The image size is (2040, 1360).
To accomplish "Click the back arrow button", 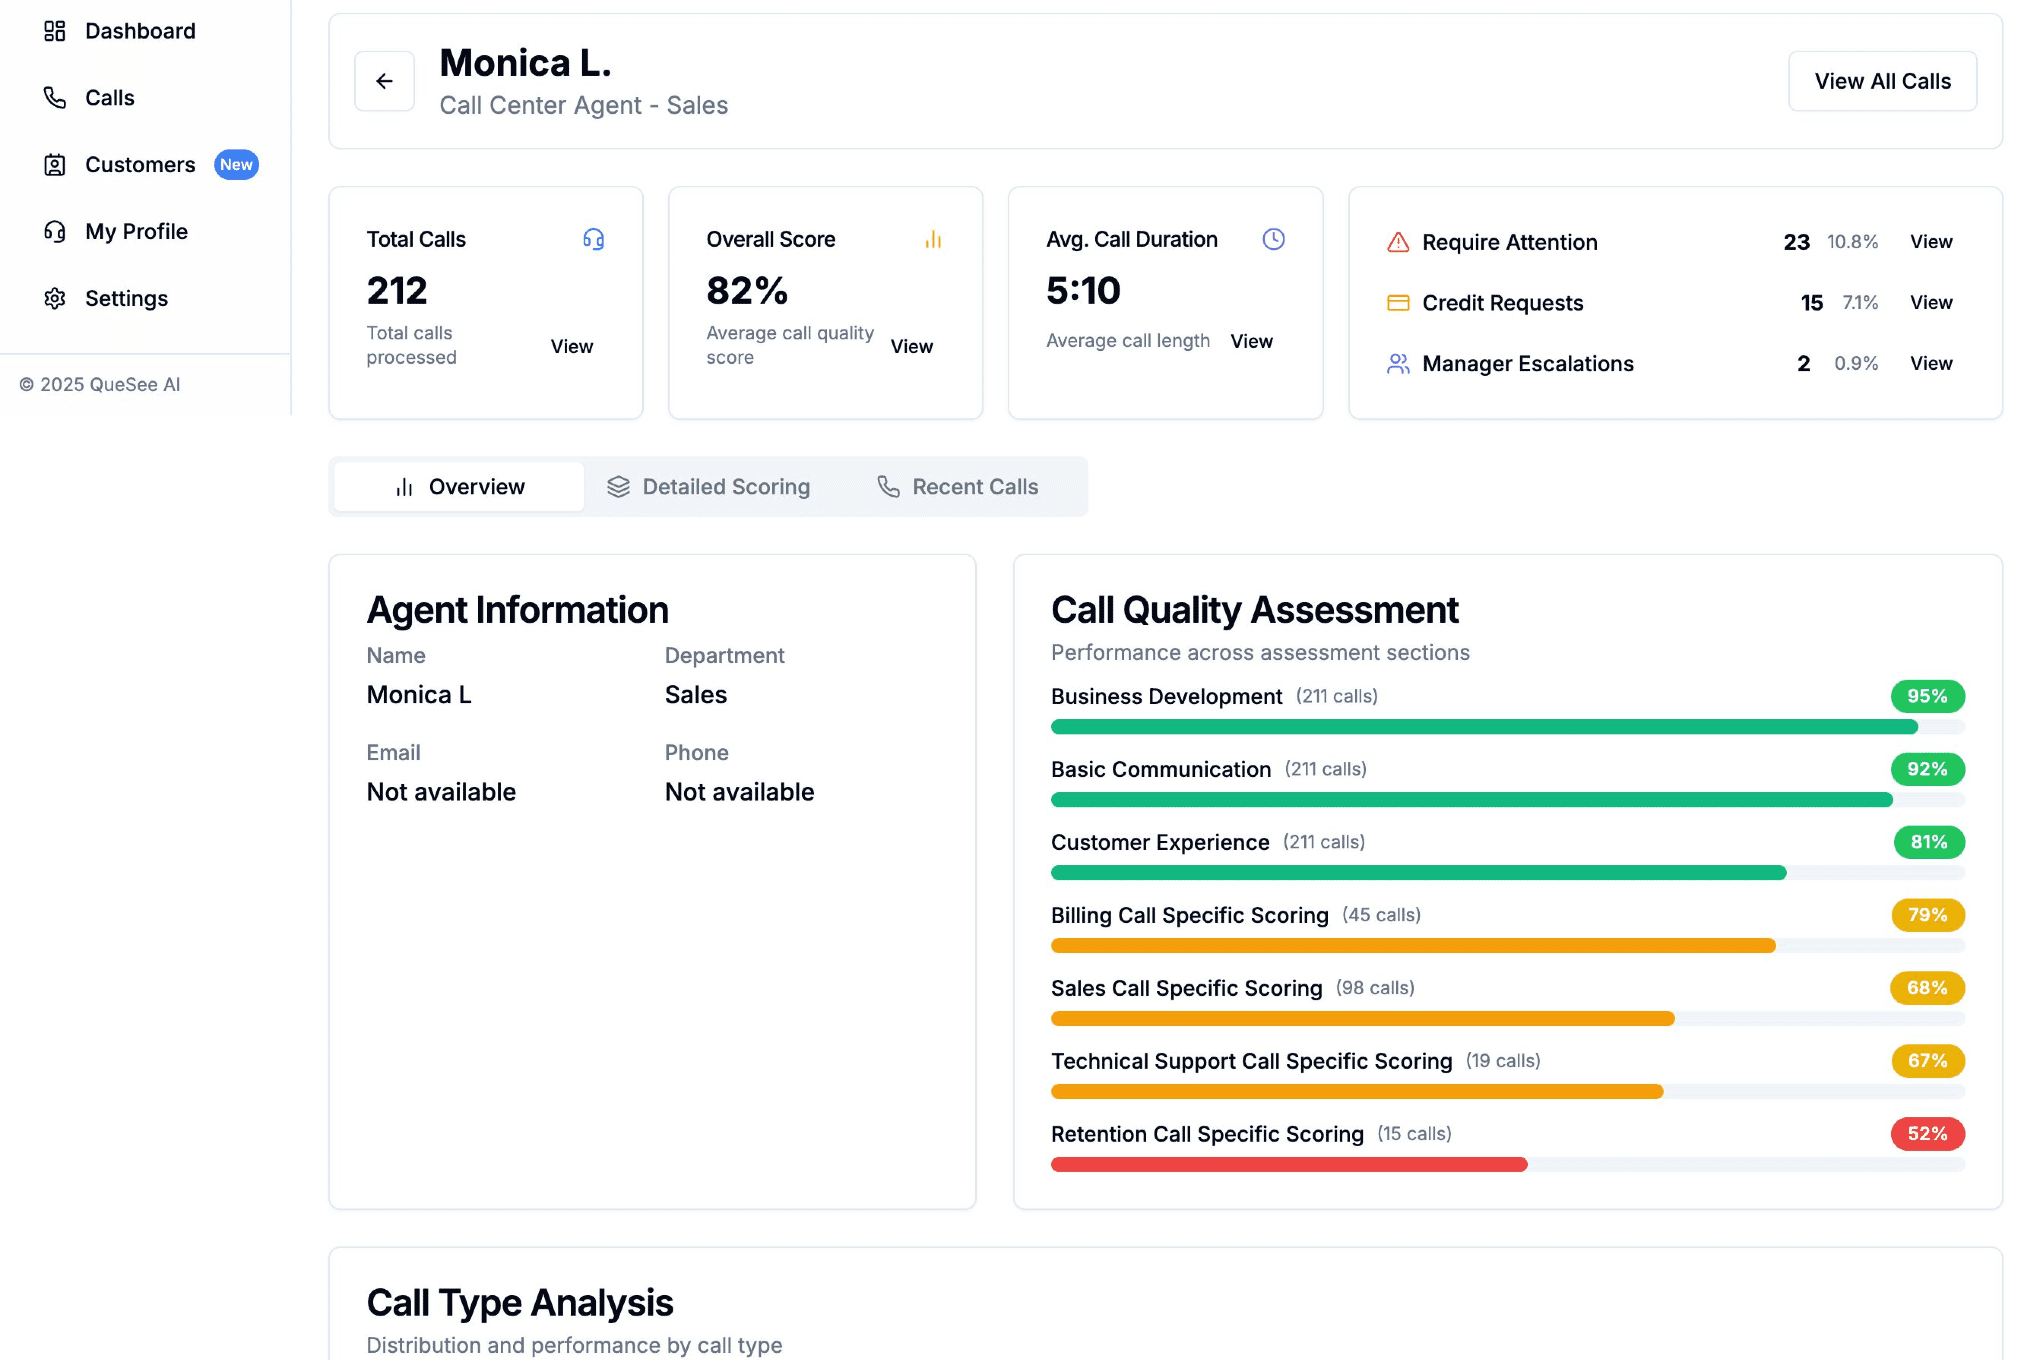I will tap(384, 81).
